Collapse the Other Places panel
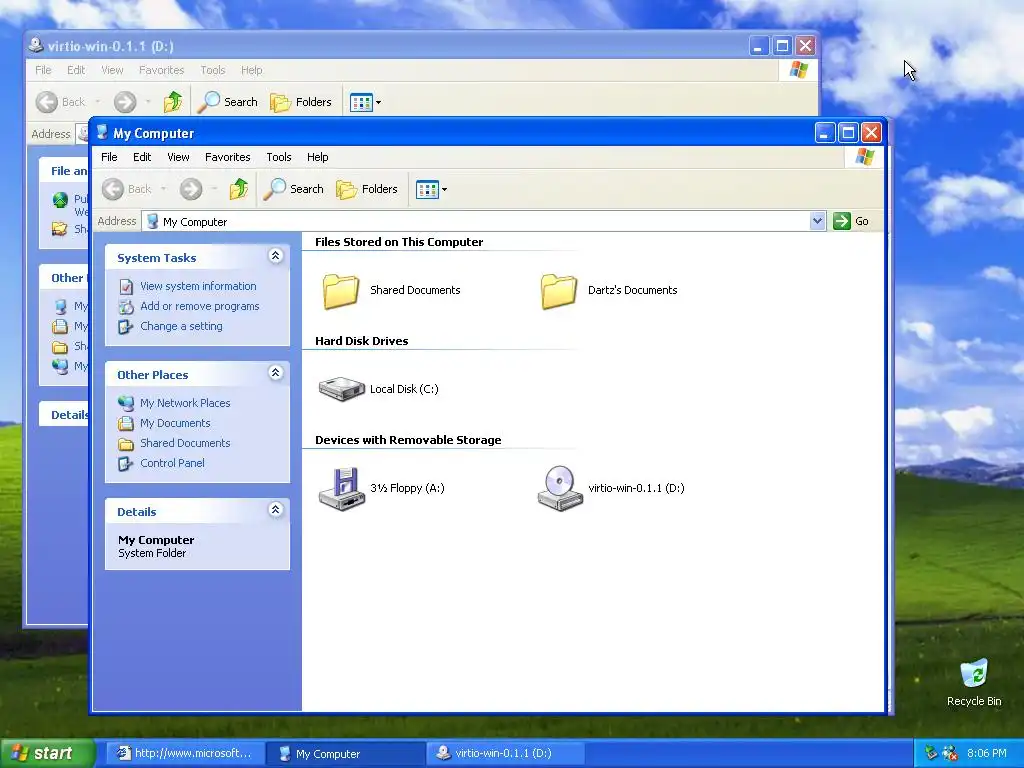This screenshot has width=1024, height=768. tap(276, 373)
